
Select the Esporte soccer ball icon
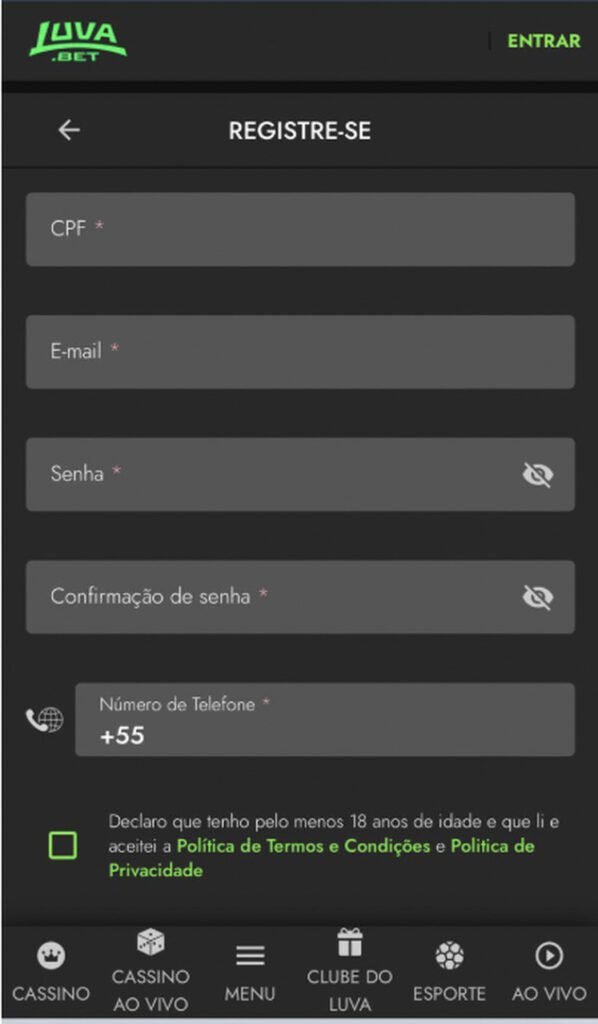click(x=450, y=956)
